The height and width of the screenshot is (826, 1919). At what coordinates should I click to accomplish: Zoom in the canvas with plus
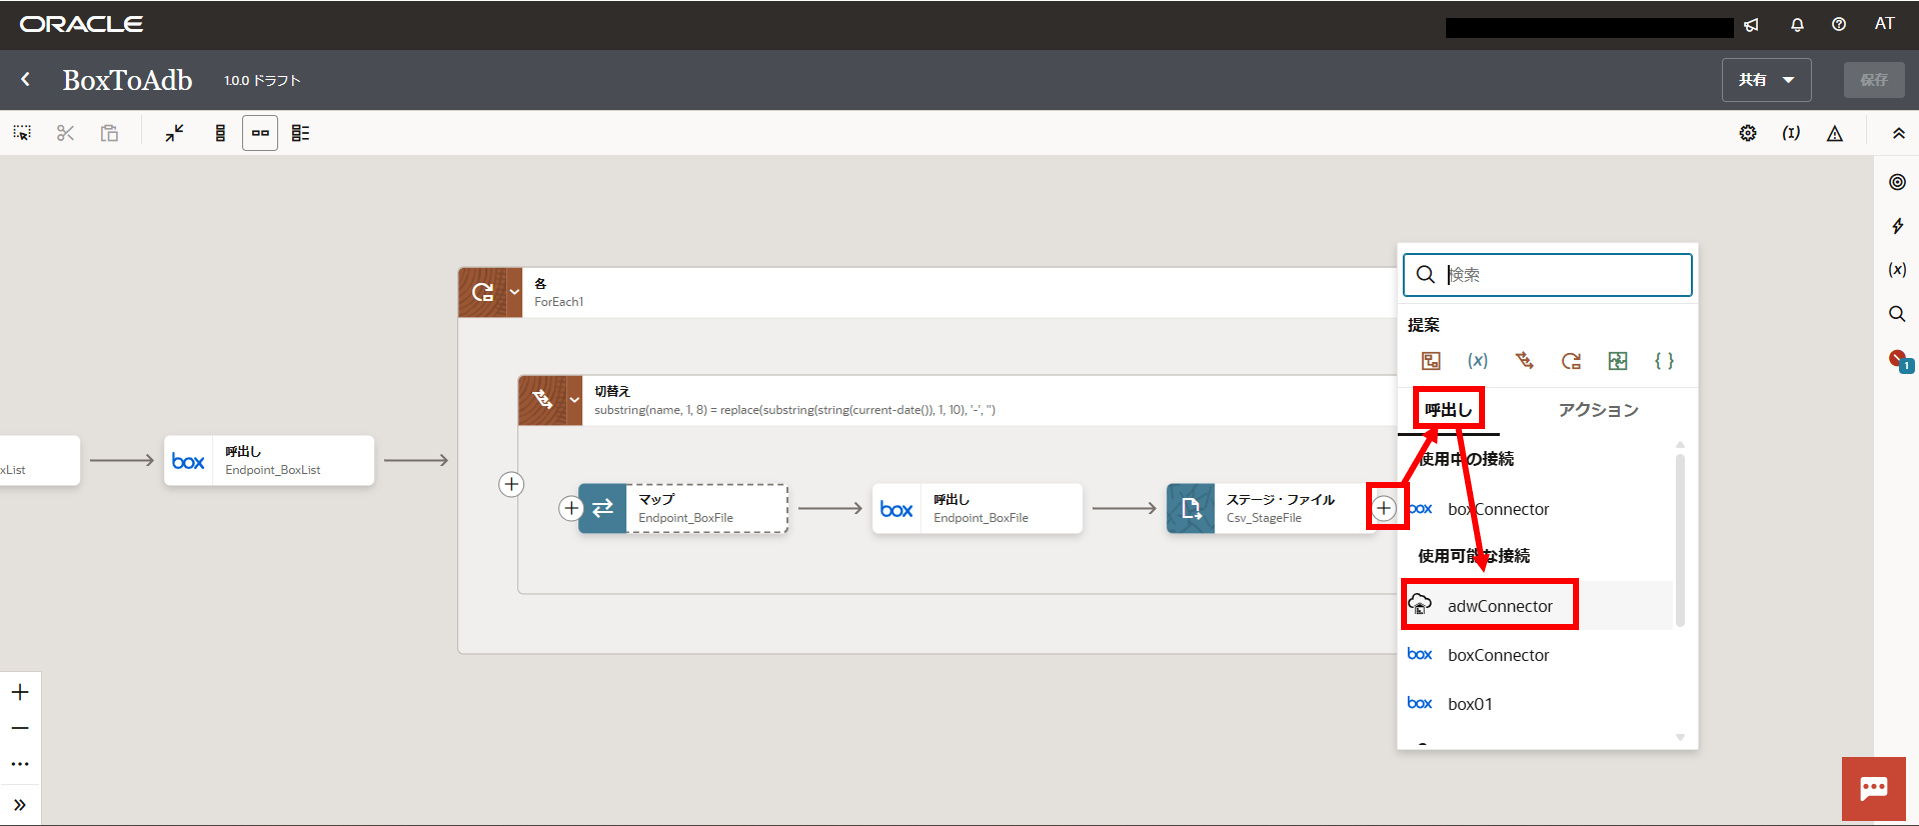point(20,692)
